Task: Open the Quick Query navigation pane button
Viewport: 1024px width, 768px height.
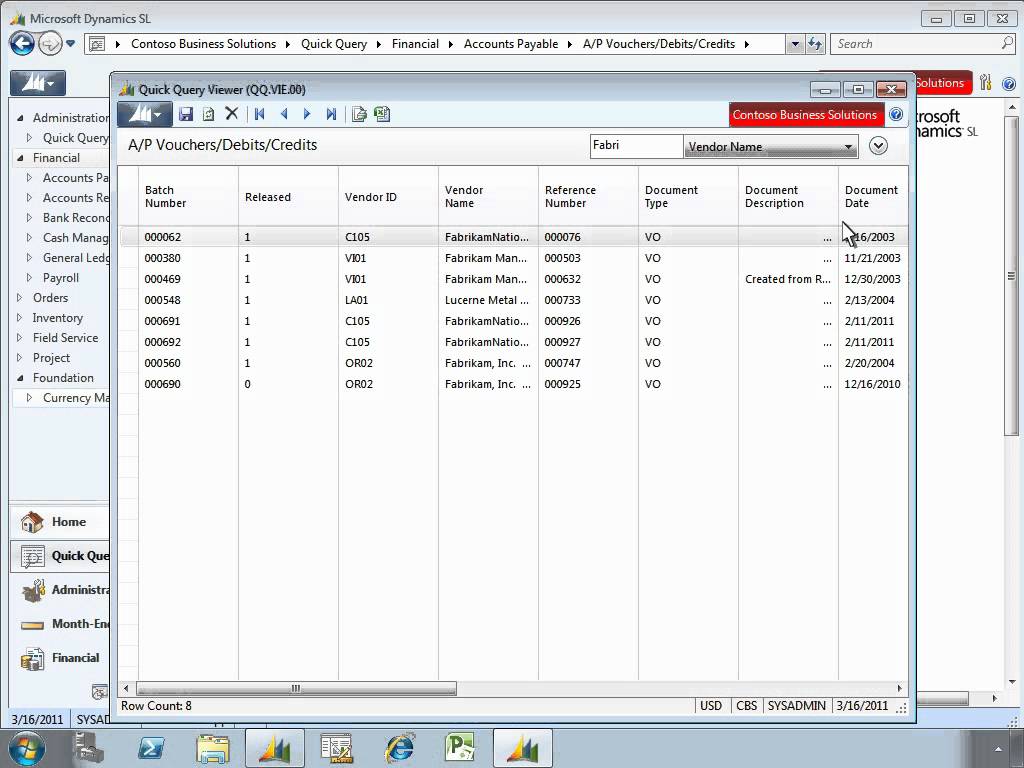Action: click(x=60, y=556)
